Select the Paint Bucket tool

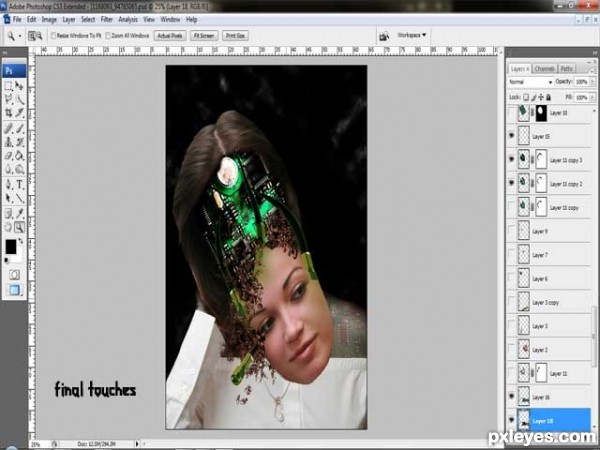(20, 155)
